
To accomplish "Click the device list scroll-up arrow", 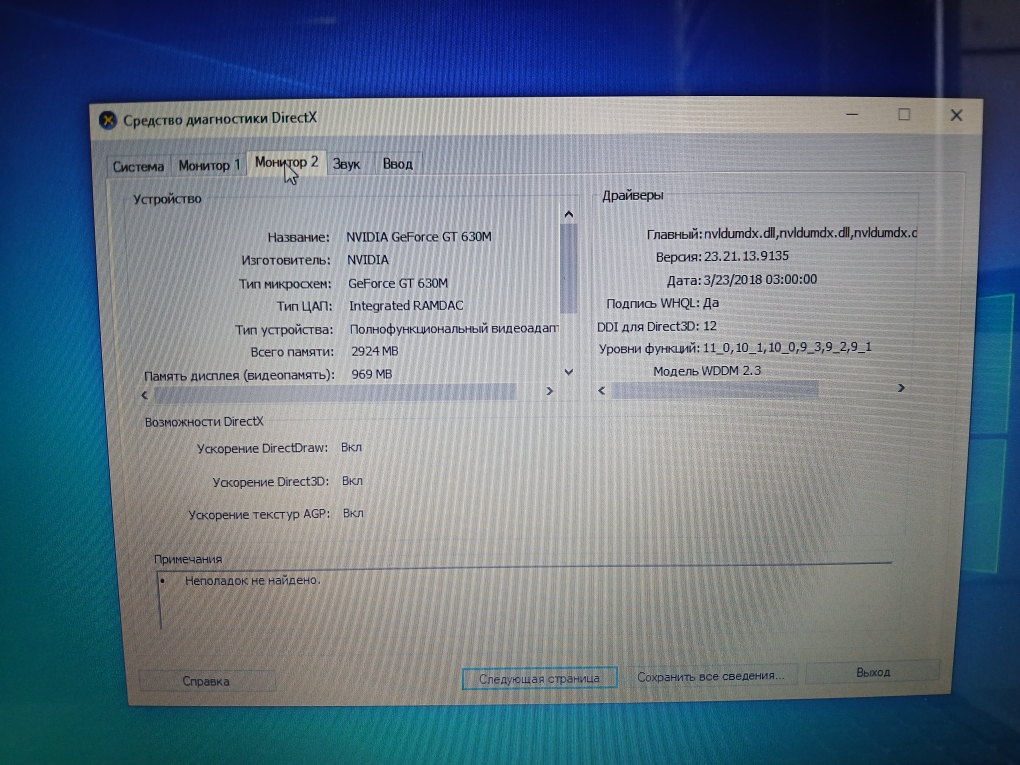I will coord(569,214).
